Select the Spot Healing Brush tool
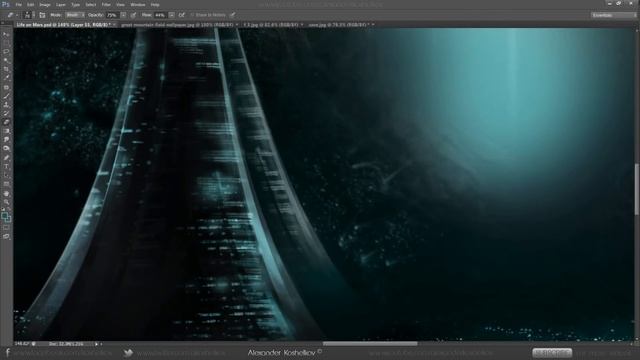The width and height of the screenshot is (640, 360). (6, 87)
